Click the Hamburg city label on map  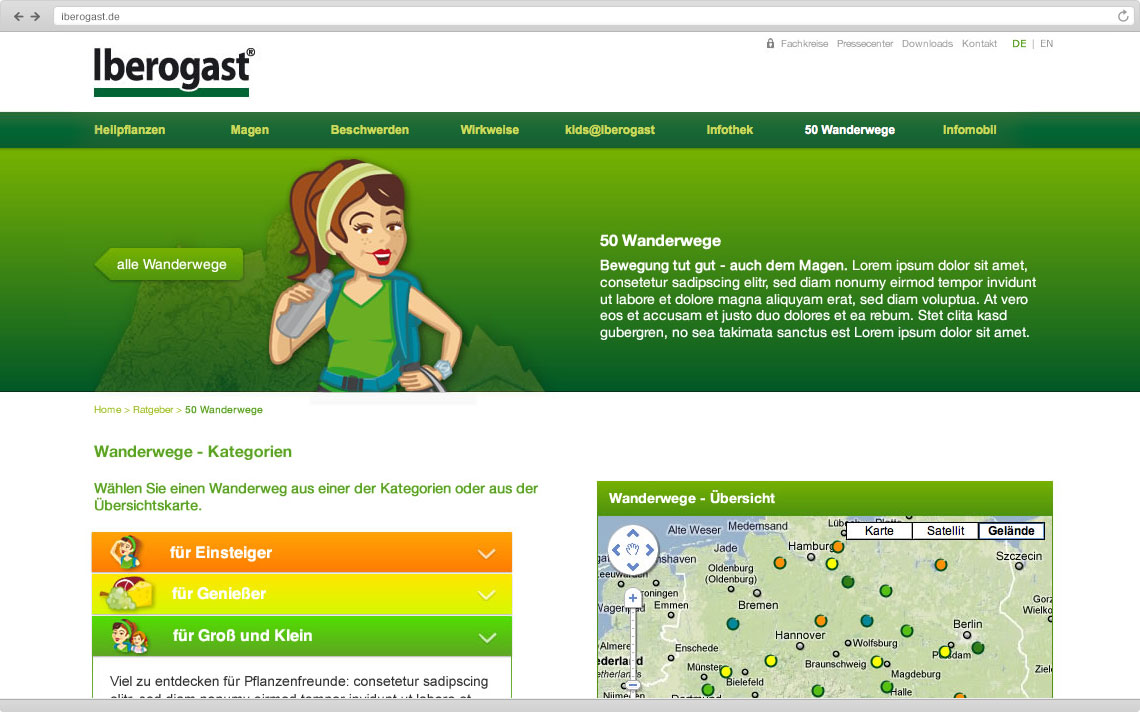click(810, 545)
